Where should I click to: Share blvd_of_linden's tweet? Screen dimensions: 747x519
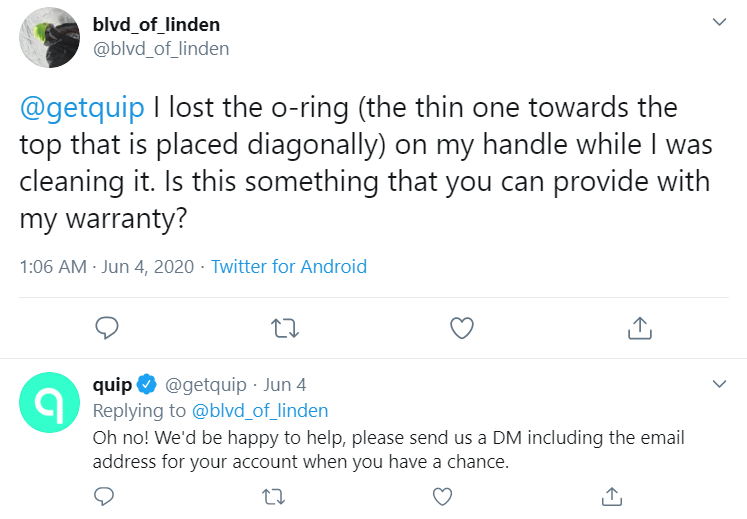[x=638, y=327]
